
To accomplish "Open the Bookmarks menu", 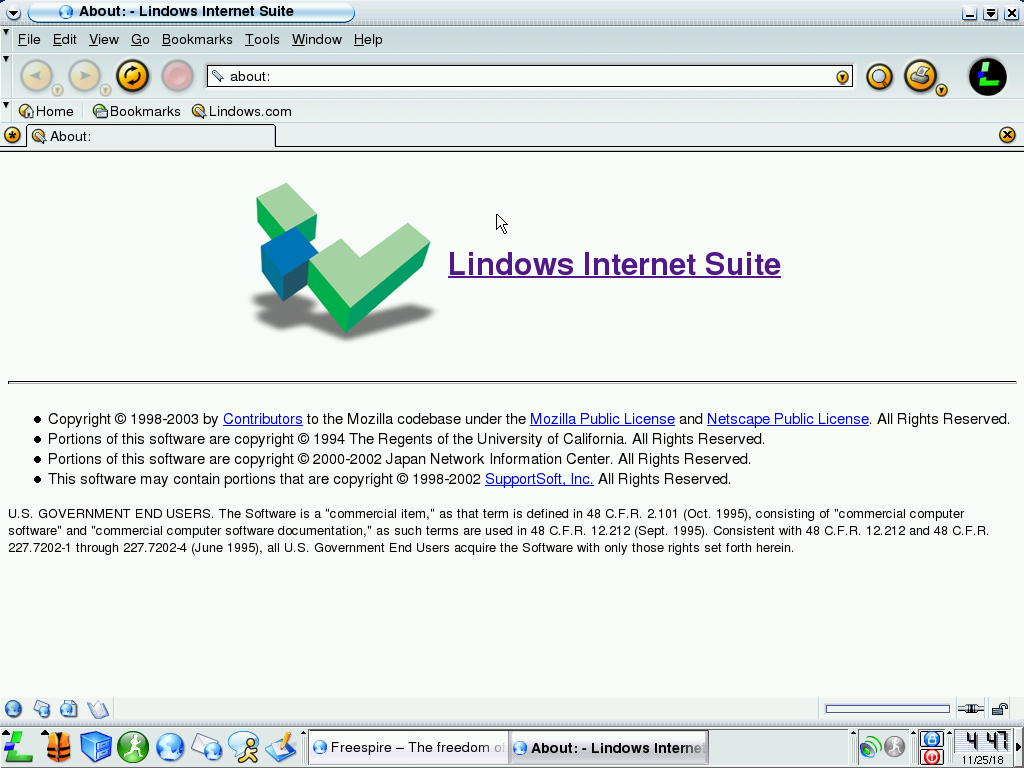I will 197,39.
